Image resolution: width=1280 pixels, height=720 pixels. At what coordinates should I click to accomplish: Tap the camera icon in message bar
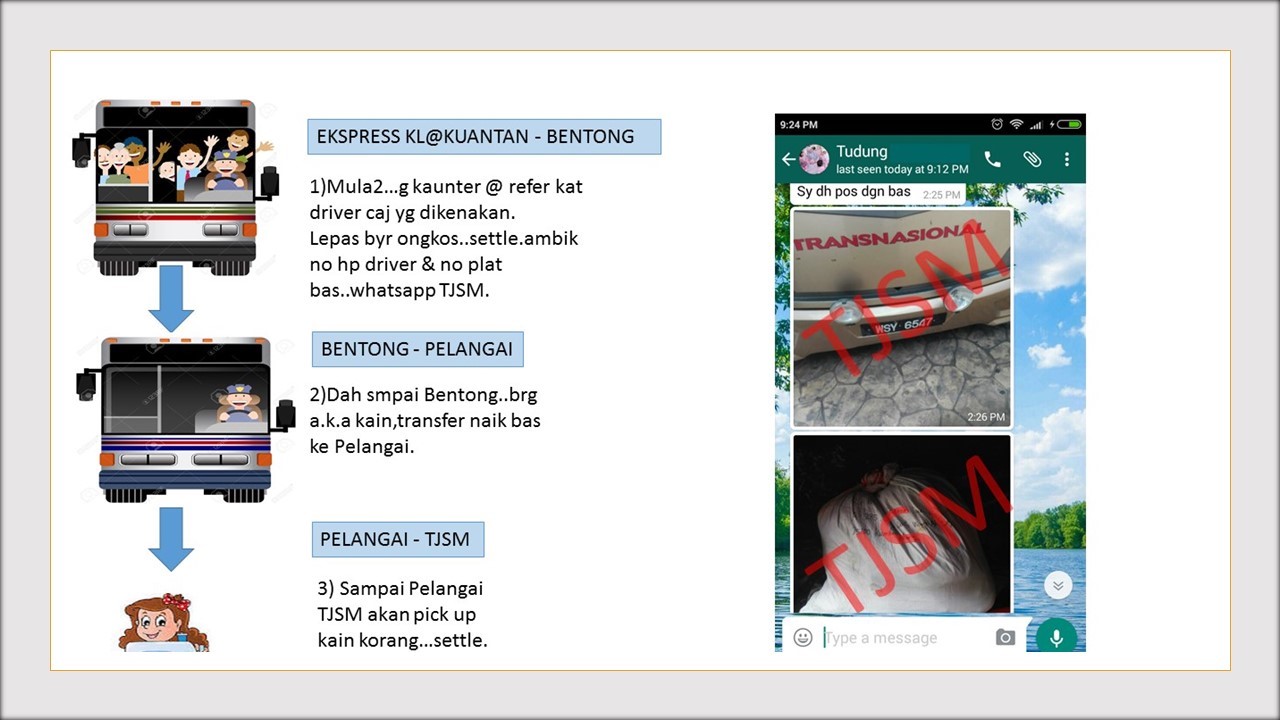click(1005, 637)
